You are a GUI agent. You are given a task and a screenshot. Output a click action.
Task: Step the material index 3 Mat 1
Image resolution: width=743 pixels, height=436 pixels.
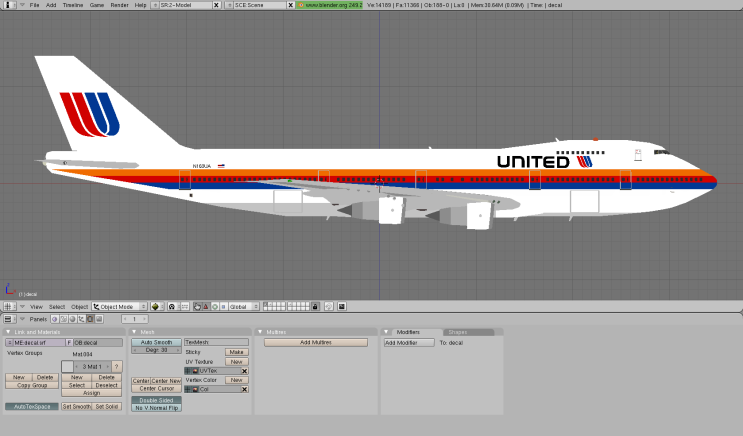[x=92, y=366]
